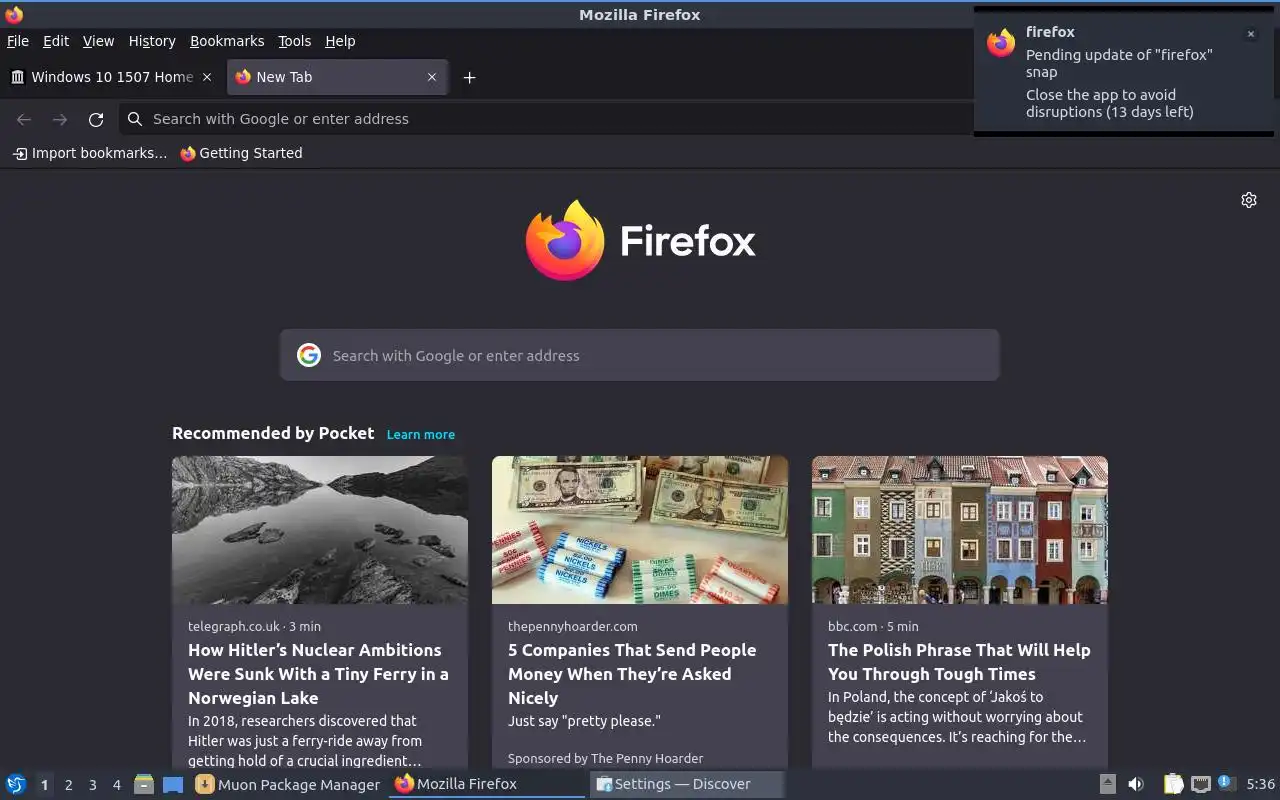1280x800 pixels.
Task: Click the Forward navigation arrow
Action: pyautogui.click(x=60, y=119)
